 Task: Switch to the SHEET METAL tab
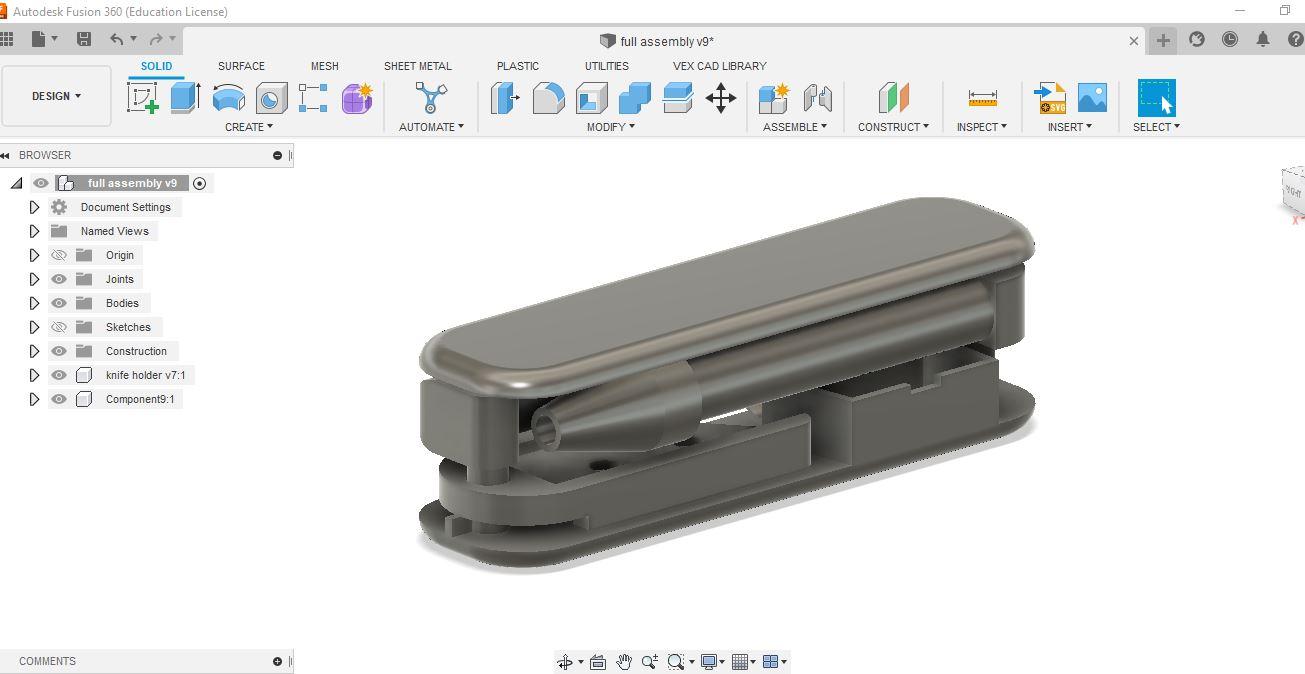tap(418, 66)
